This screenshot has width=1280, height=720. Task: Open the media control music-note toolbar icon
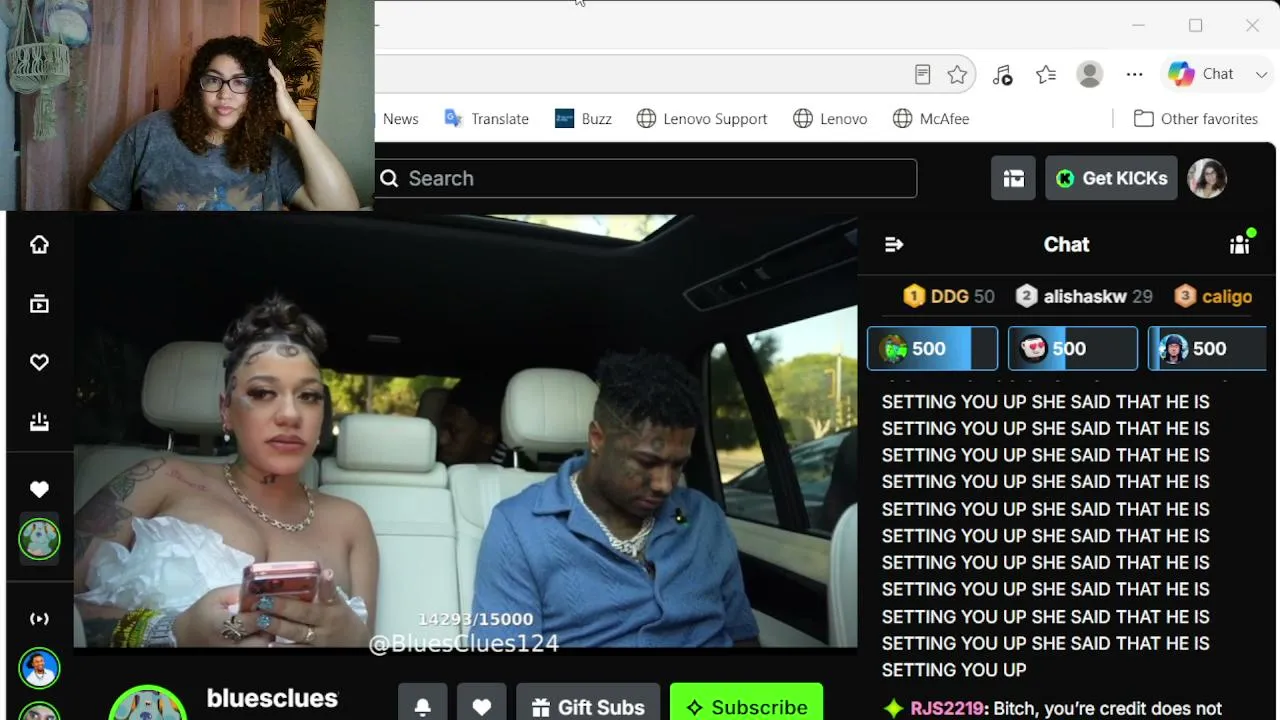(1002, 74)
